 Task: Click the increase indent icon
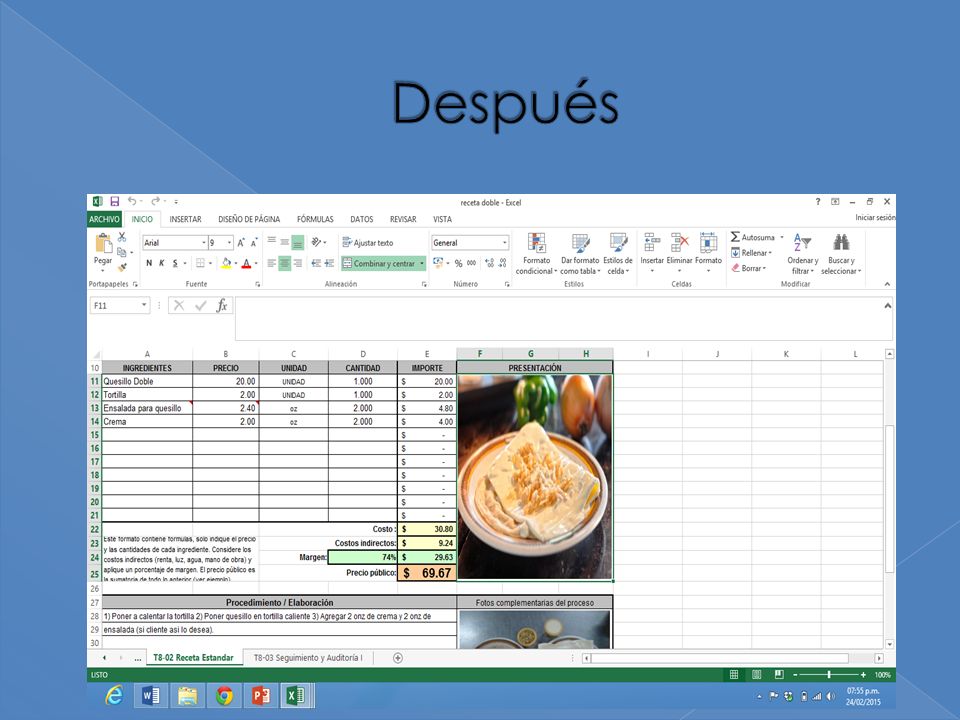coord(329,263)
